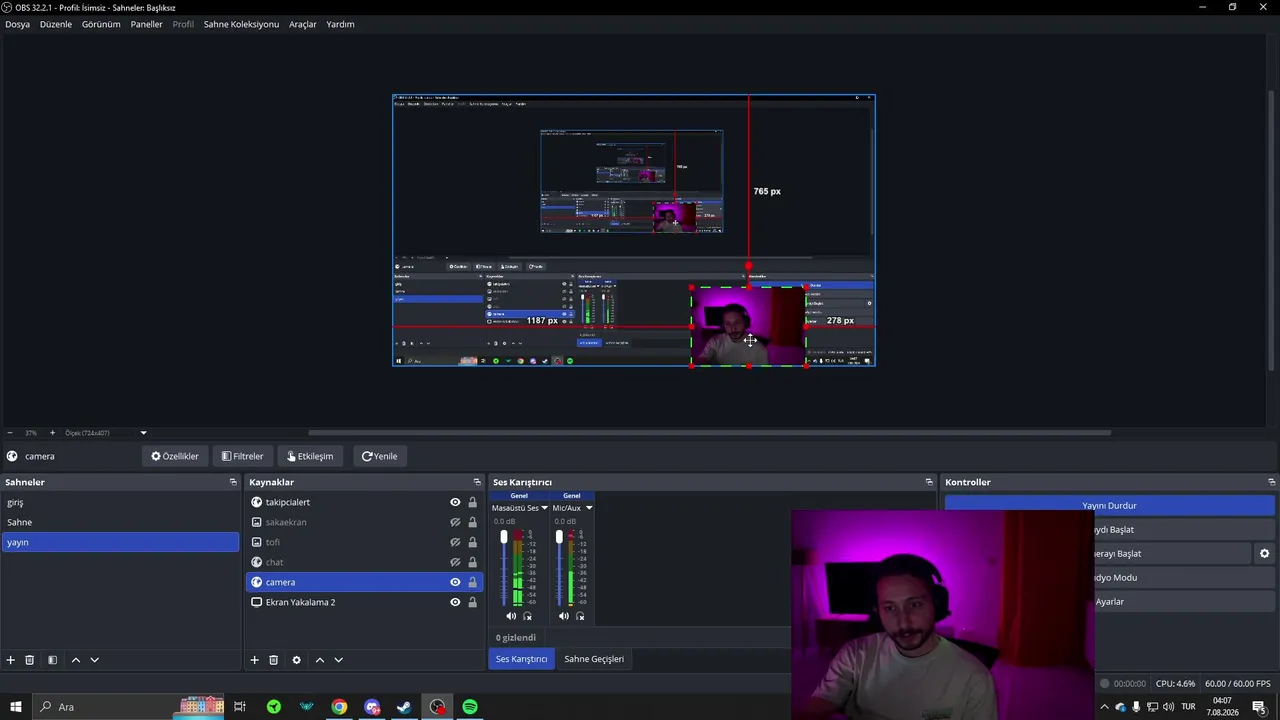The image size is (1280, 720).
Task: Select the giriş scene
Action: [120, 502]
